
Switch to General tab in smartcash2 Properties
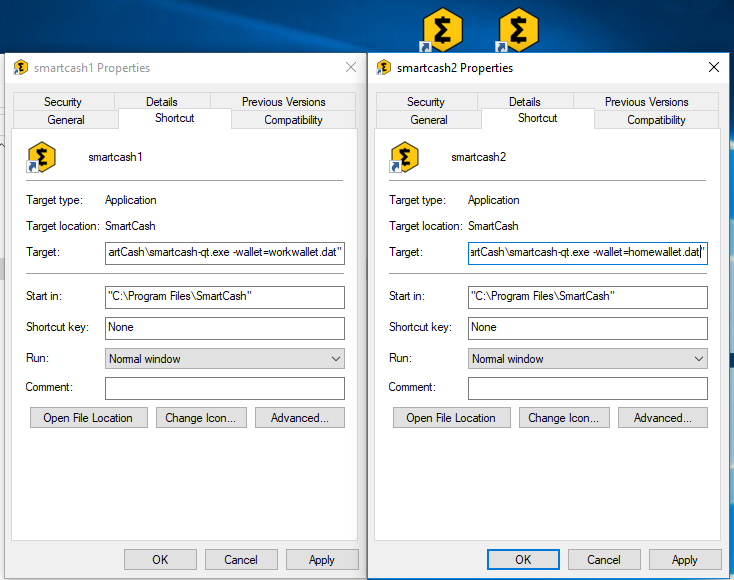(x=429, y=119)
